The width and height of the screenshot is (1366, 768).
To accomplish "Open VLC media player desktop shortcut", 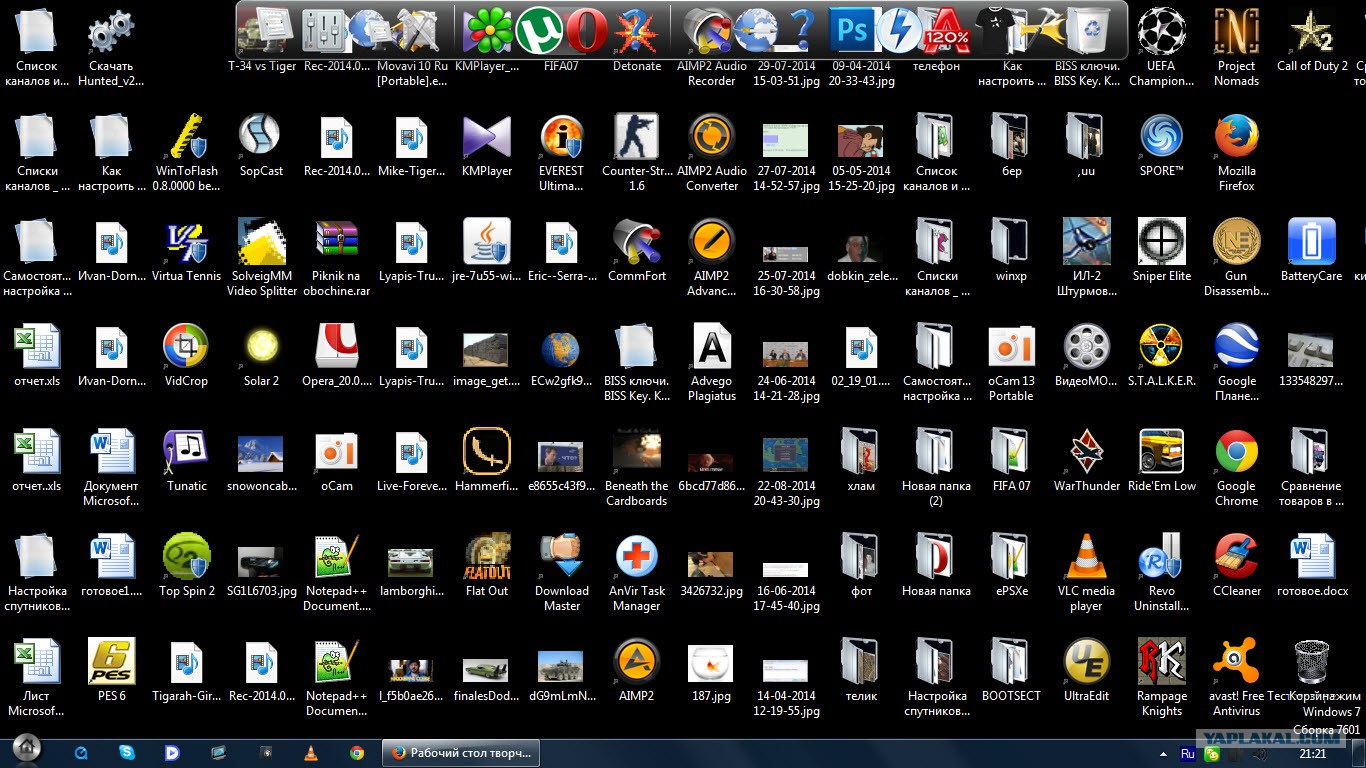I will [x=1086, y=573].
